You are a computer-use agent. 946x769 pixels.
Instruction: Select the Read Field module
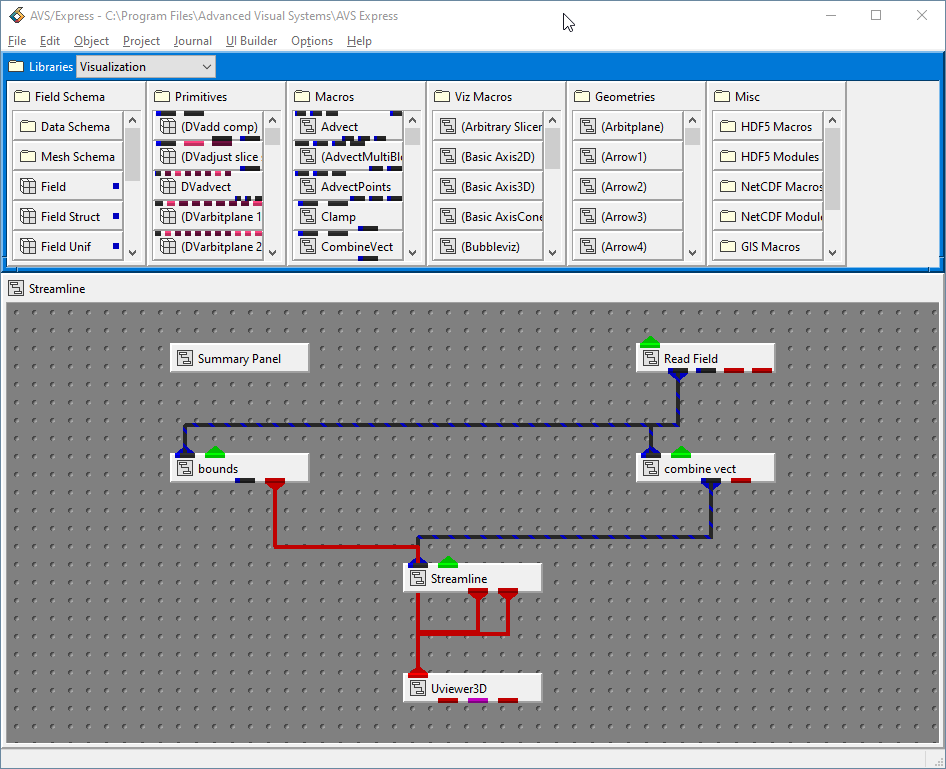click(x=705, y=358)
